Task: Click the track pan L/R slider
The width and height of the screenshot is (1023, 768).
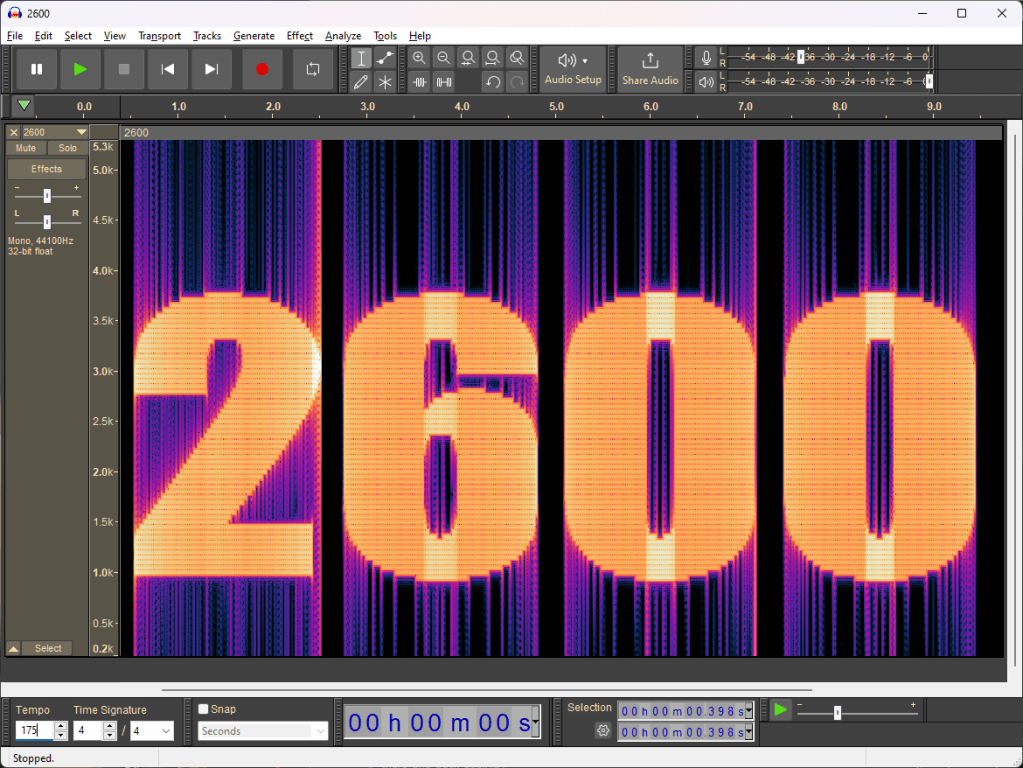Action: [x=47, y=221]
